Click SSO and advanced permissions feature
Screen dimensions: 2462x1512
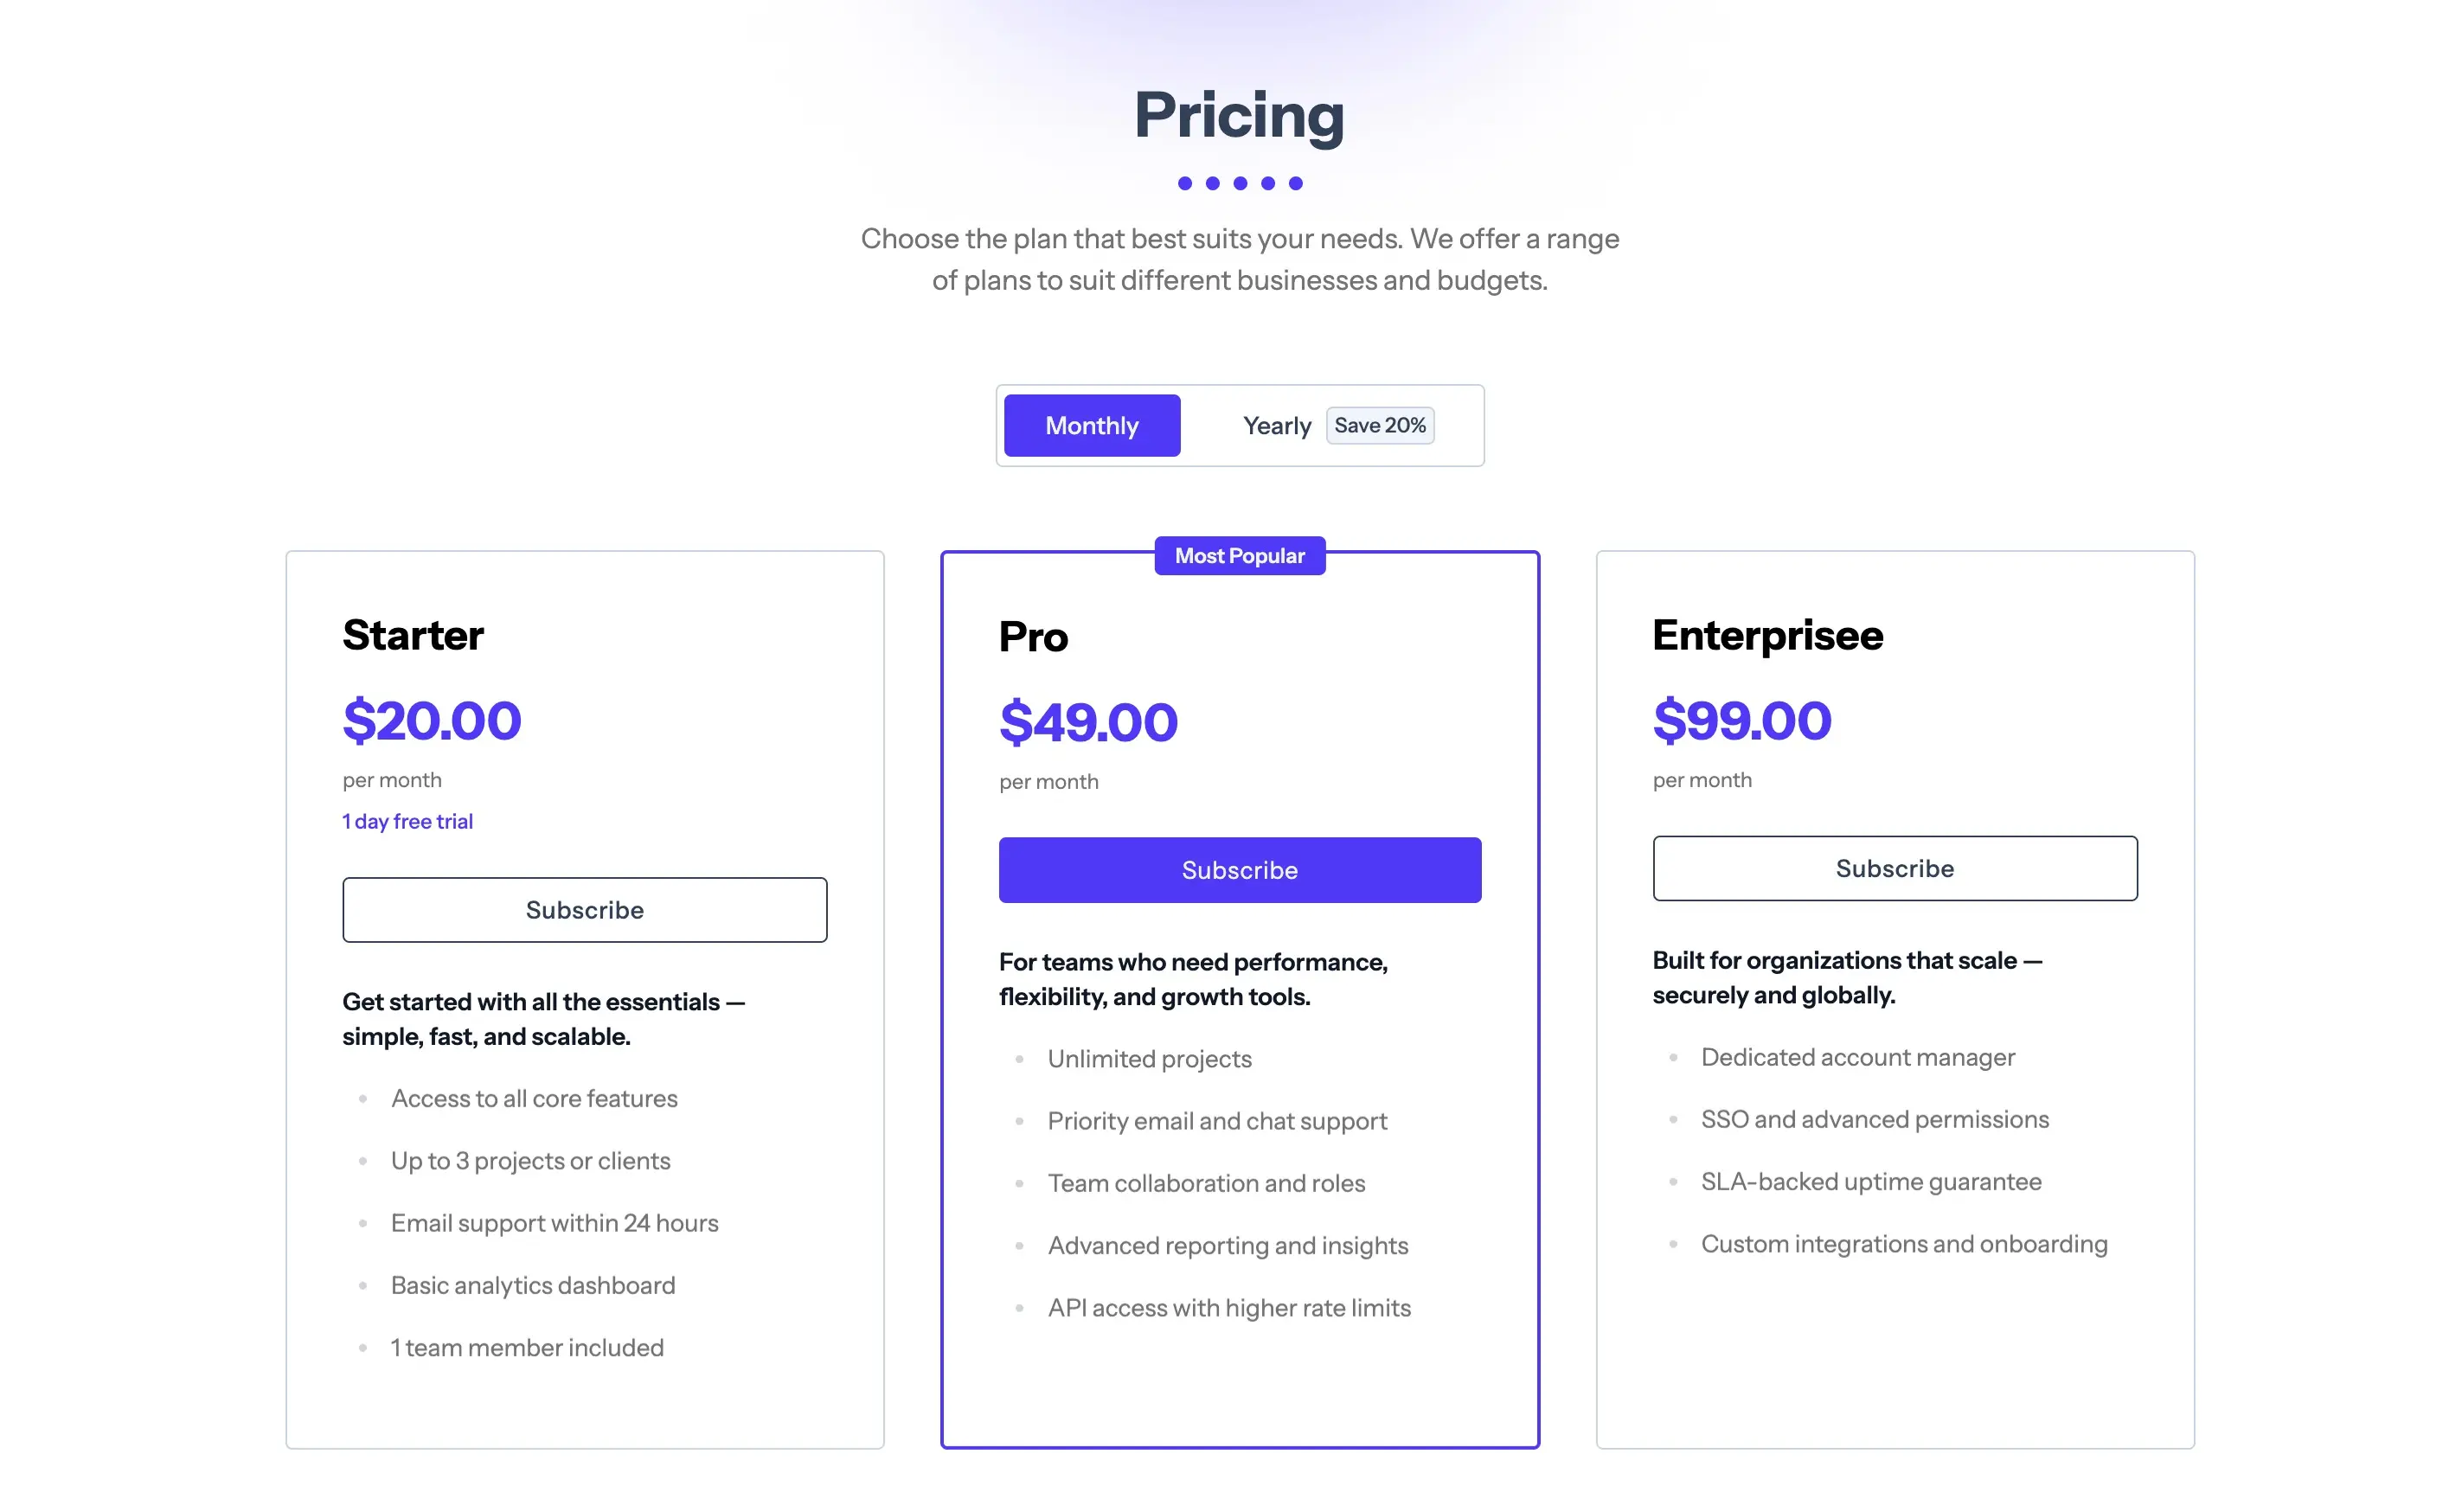(x=1874, y=1118)
